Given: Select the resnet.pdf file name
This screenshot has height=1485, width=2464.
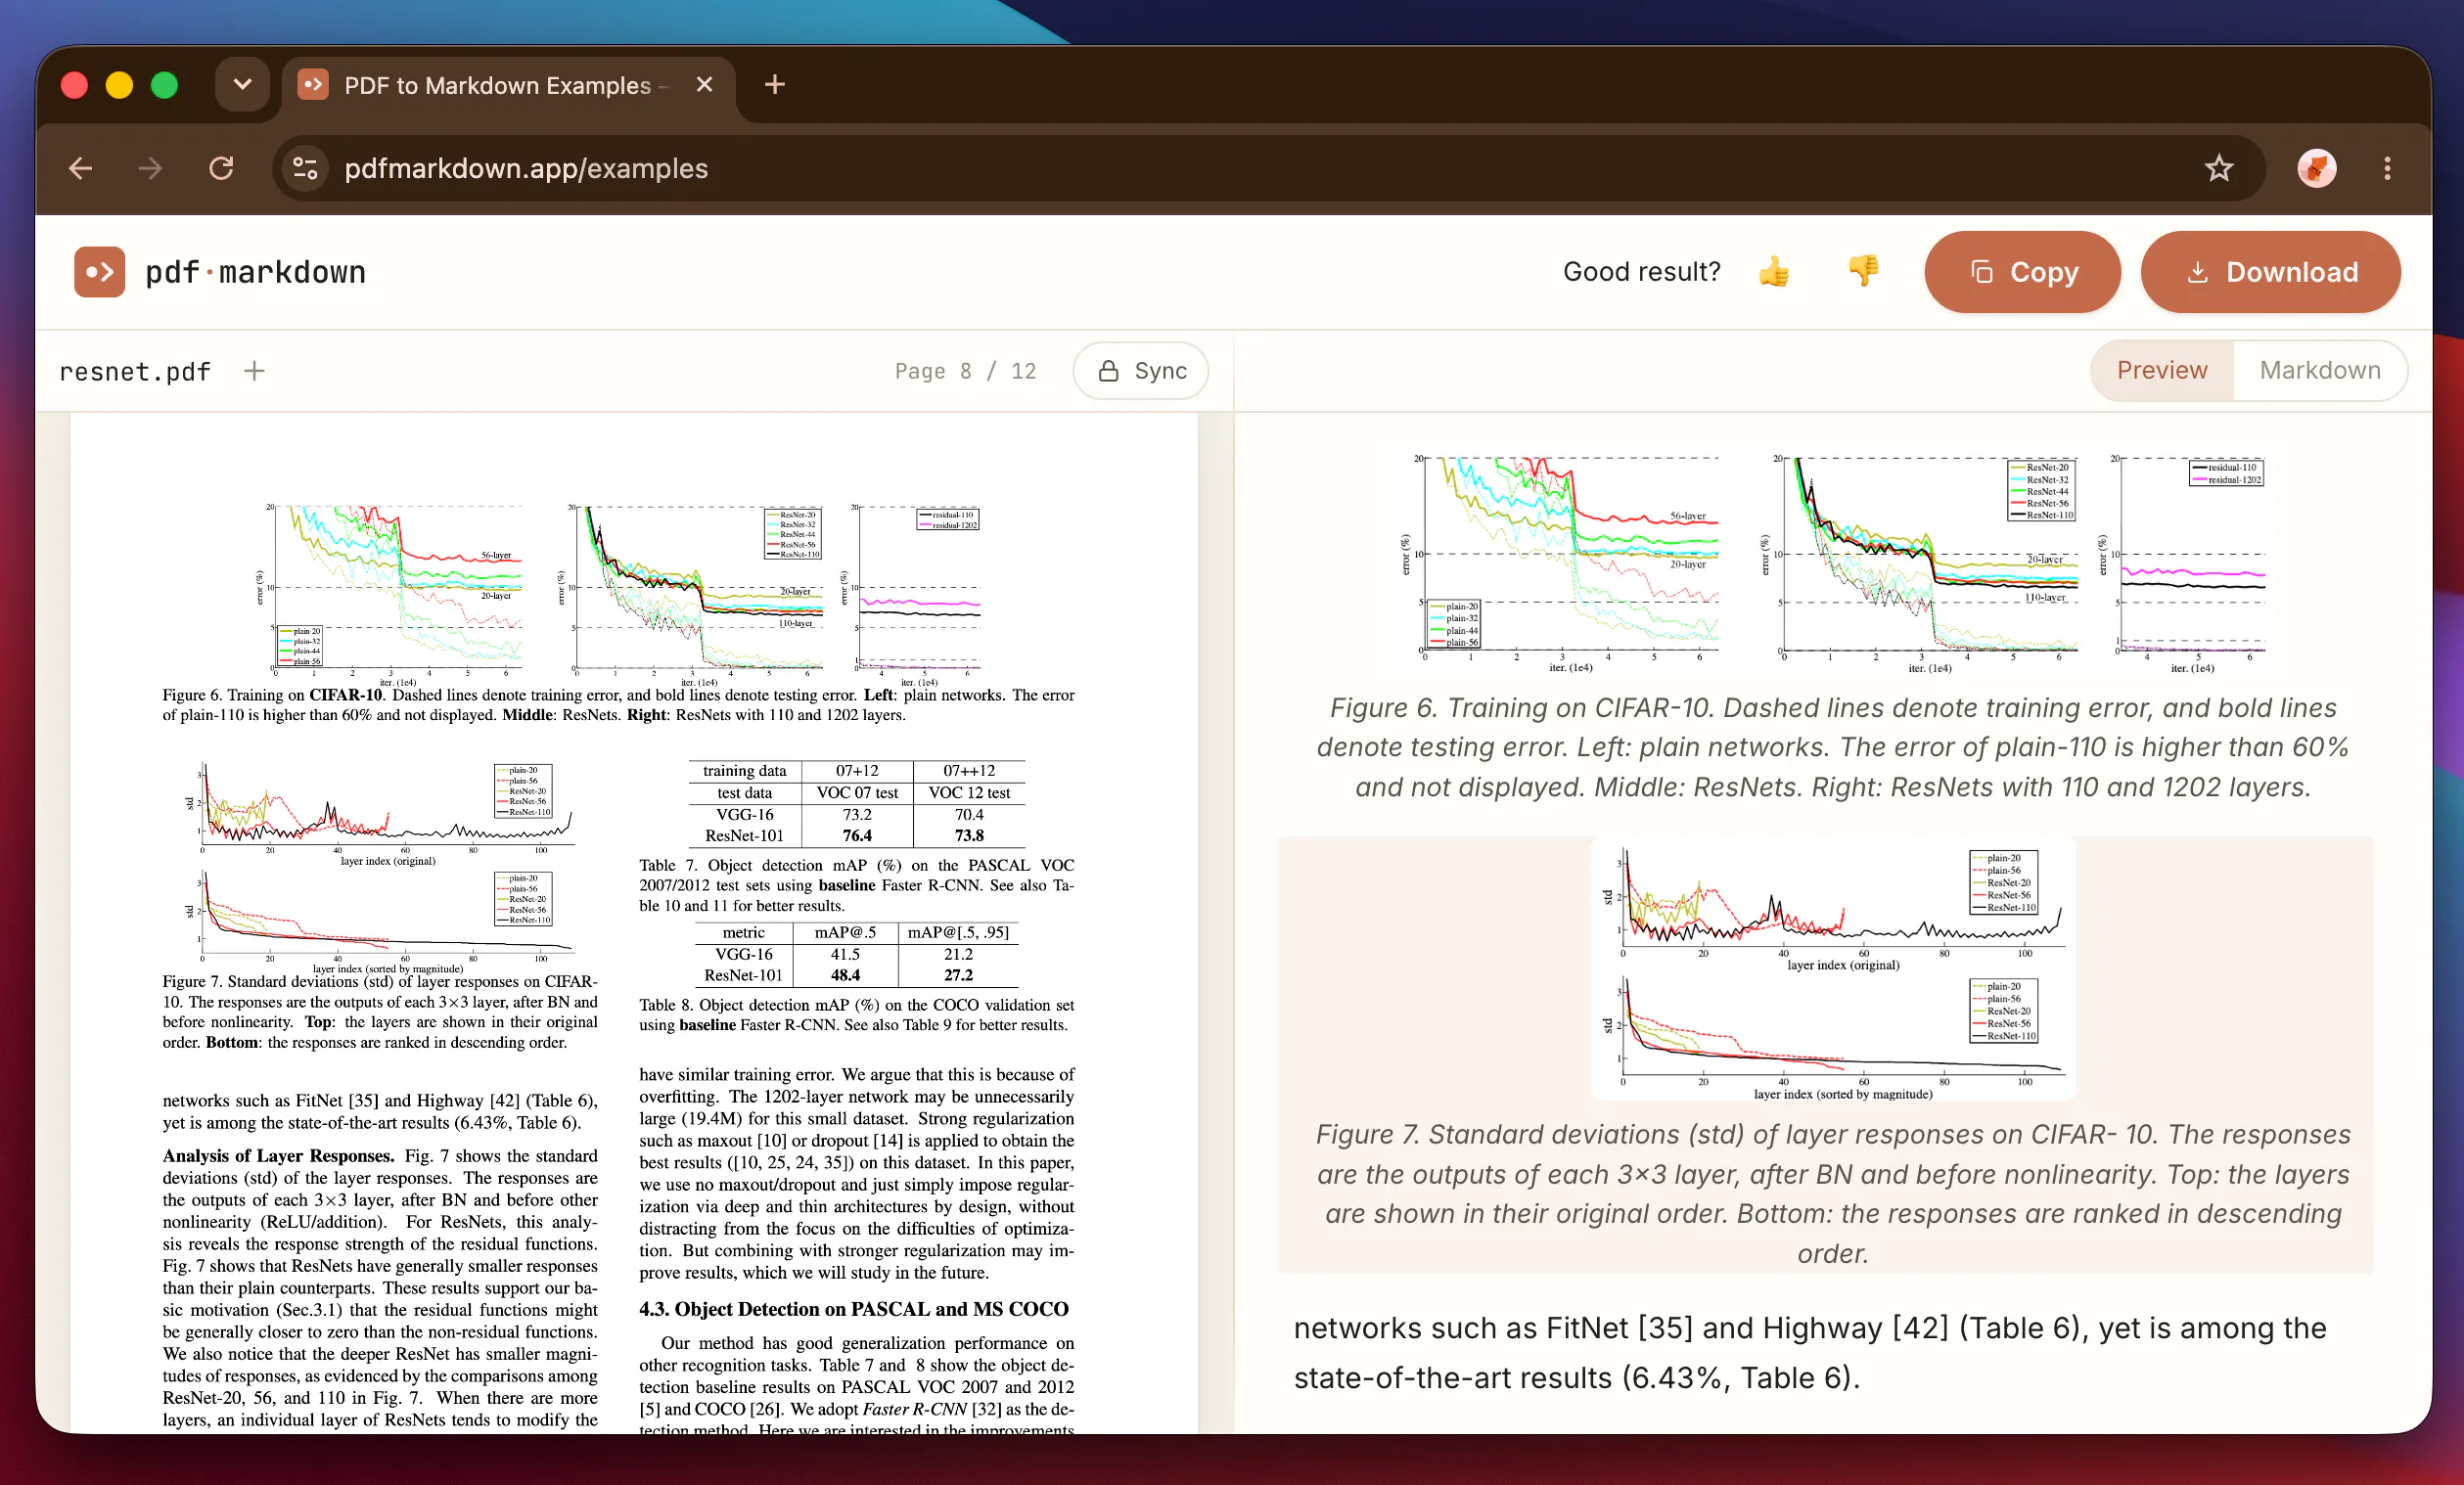Looking at the screenshot, I should point(135,372).
